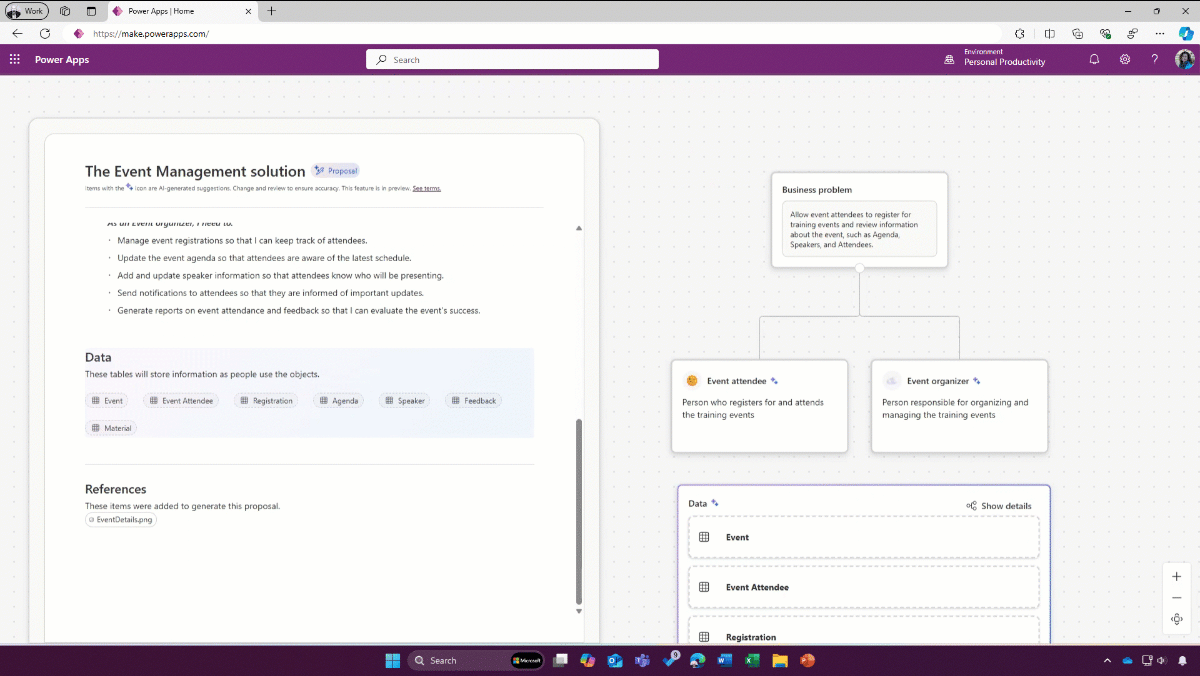Open the notifications bell
1200x676 pixels.
tap(1094, 60)
